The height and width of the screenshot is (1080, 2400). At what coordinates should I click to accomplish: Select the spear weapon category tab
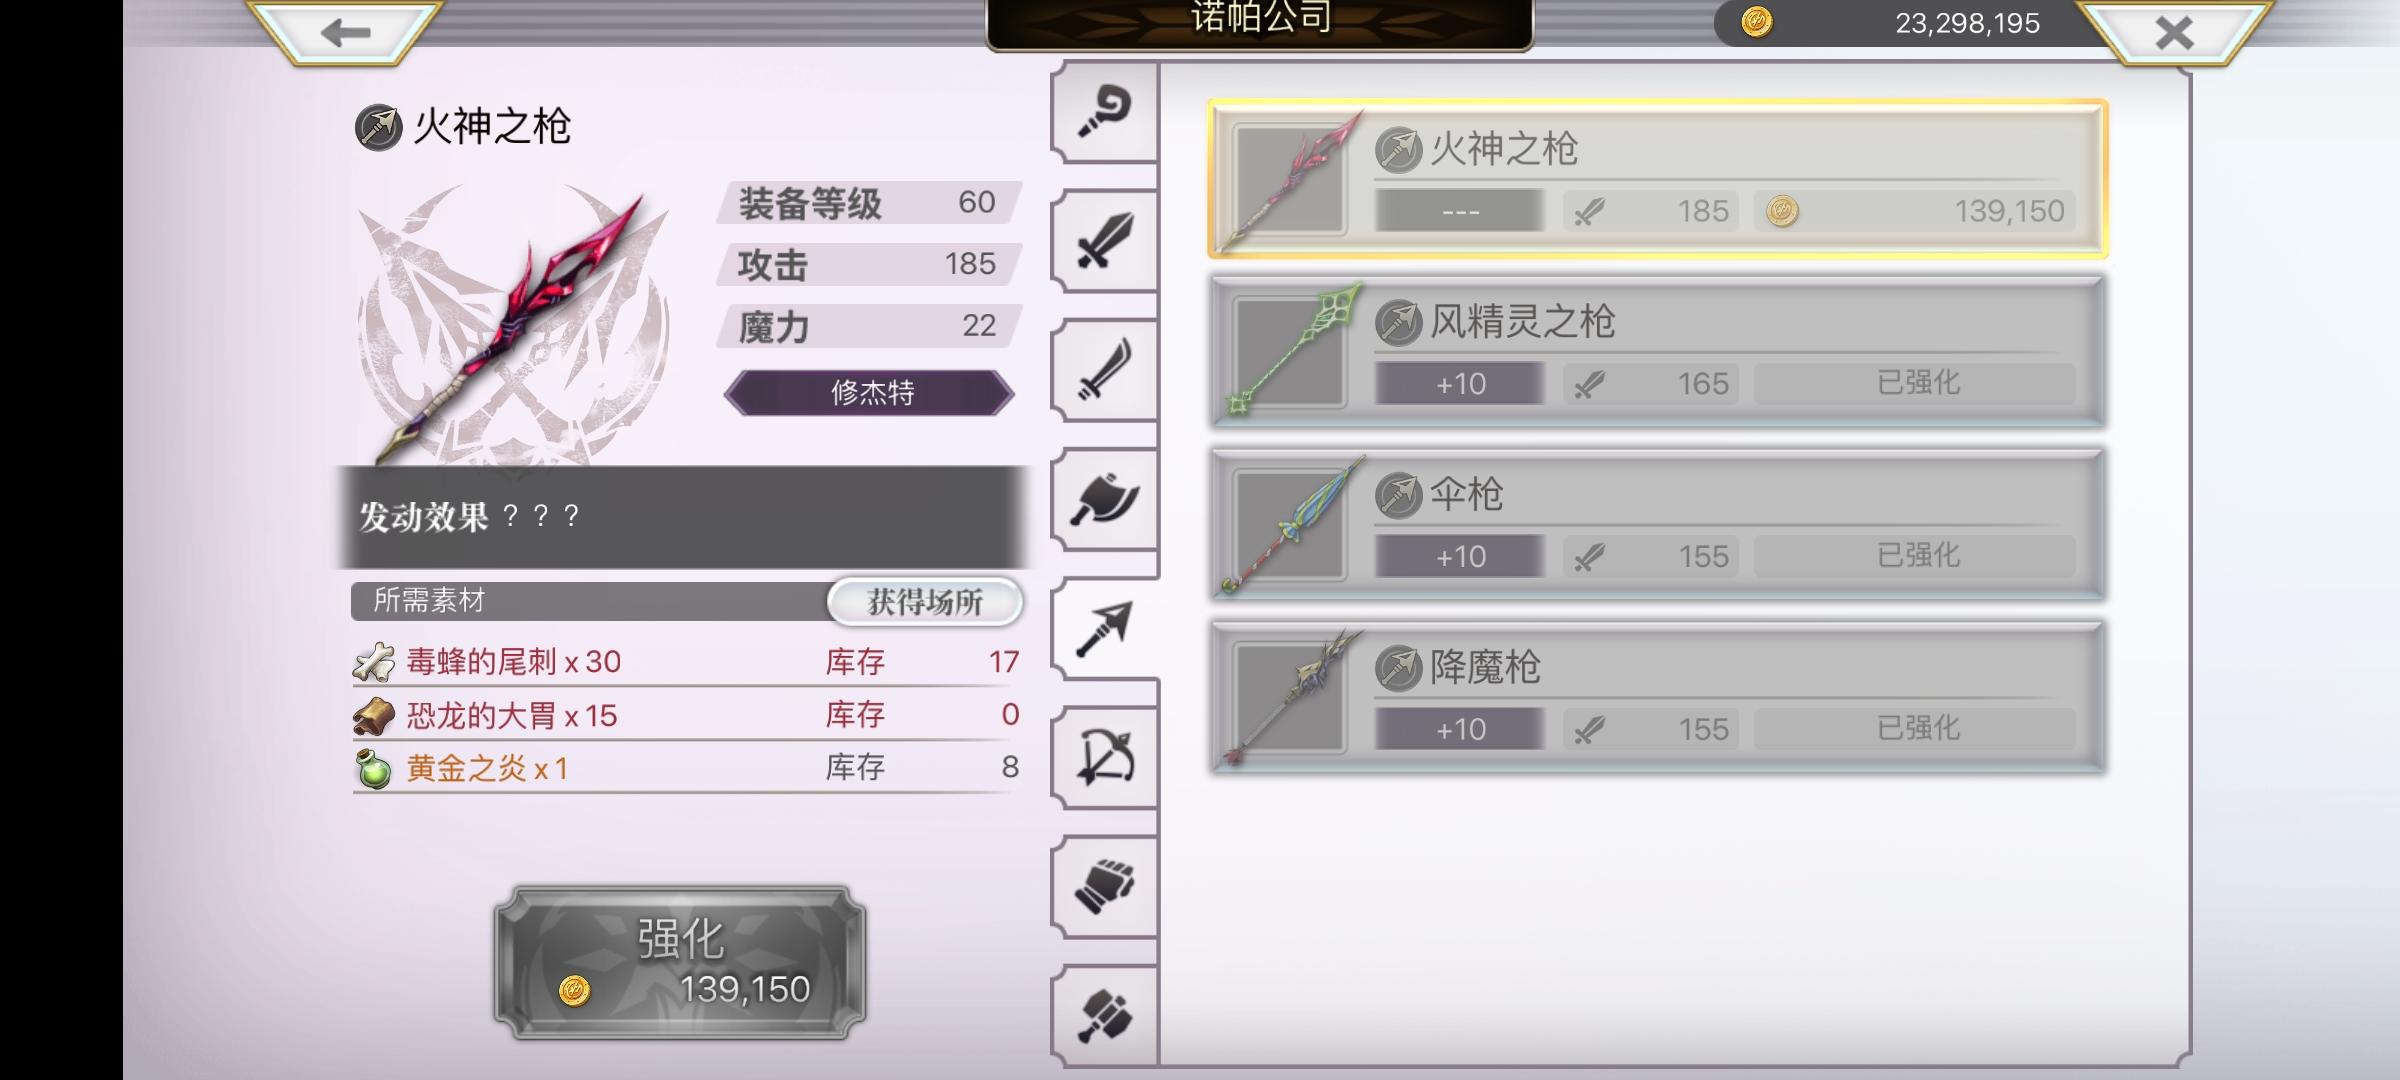point(1105,629)
